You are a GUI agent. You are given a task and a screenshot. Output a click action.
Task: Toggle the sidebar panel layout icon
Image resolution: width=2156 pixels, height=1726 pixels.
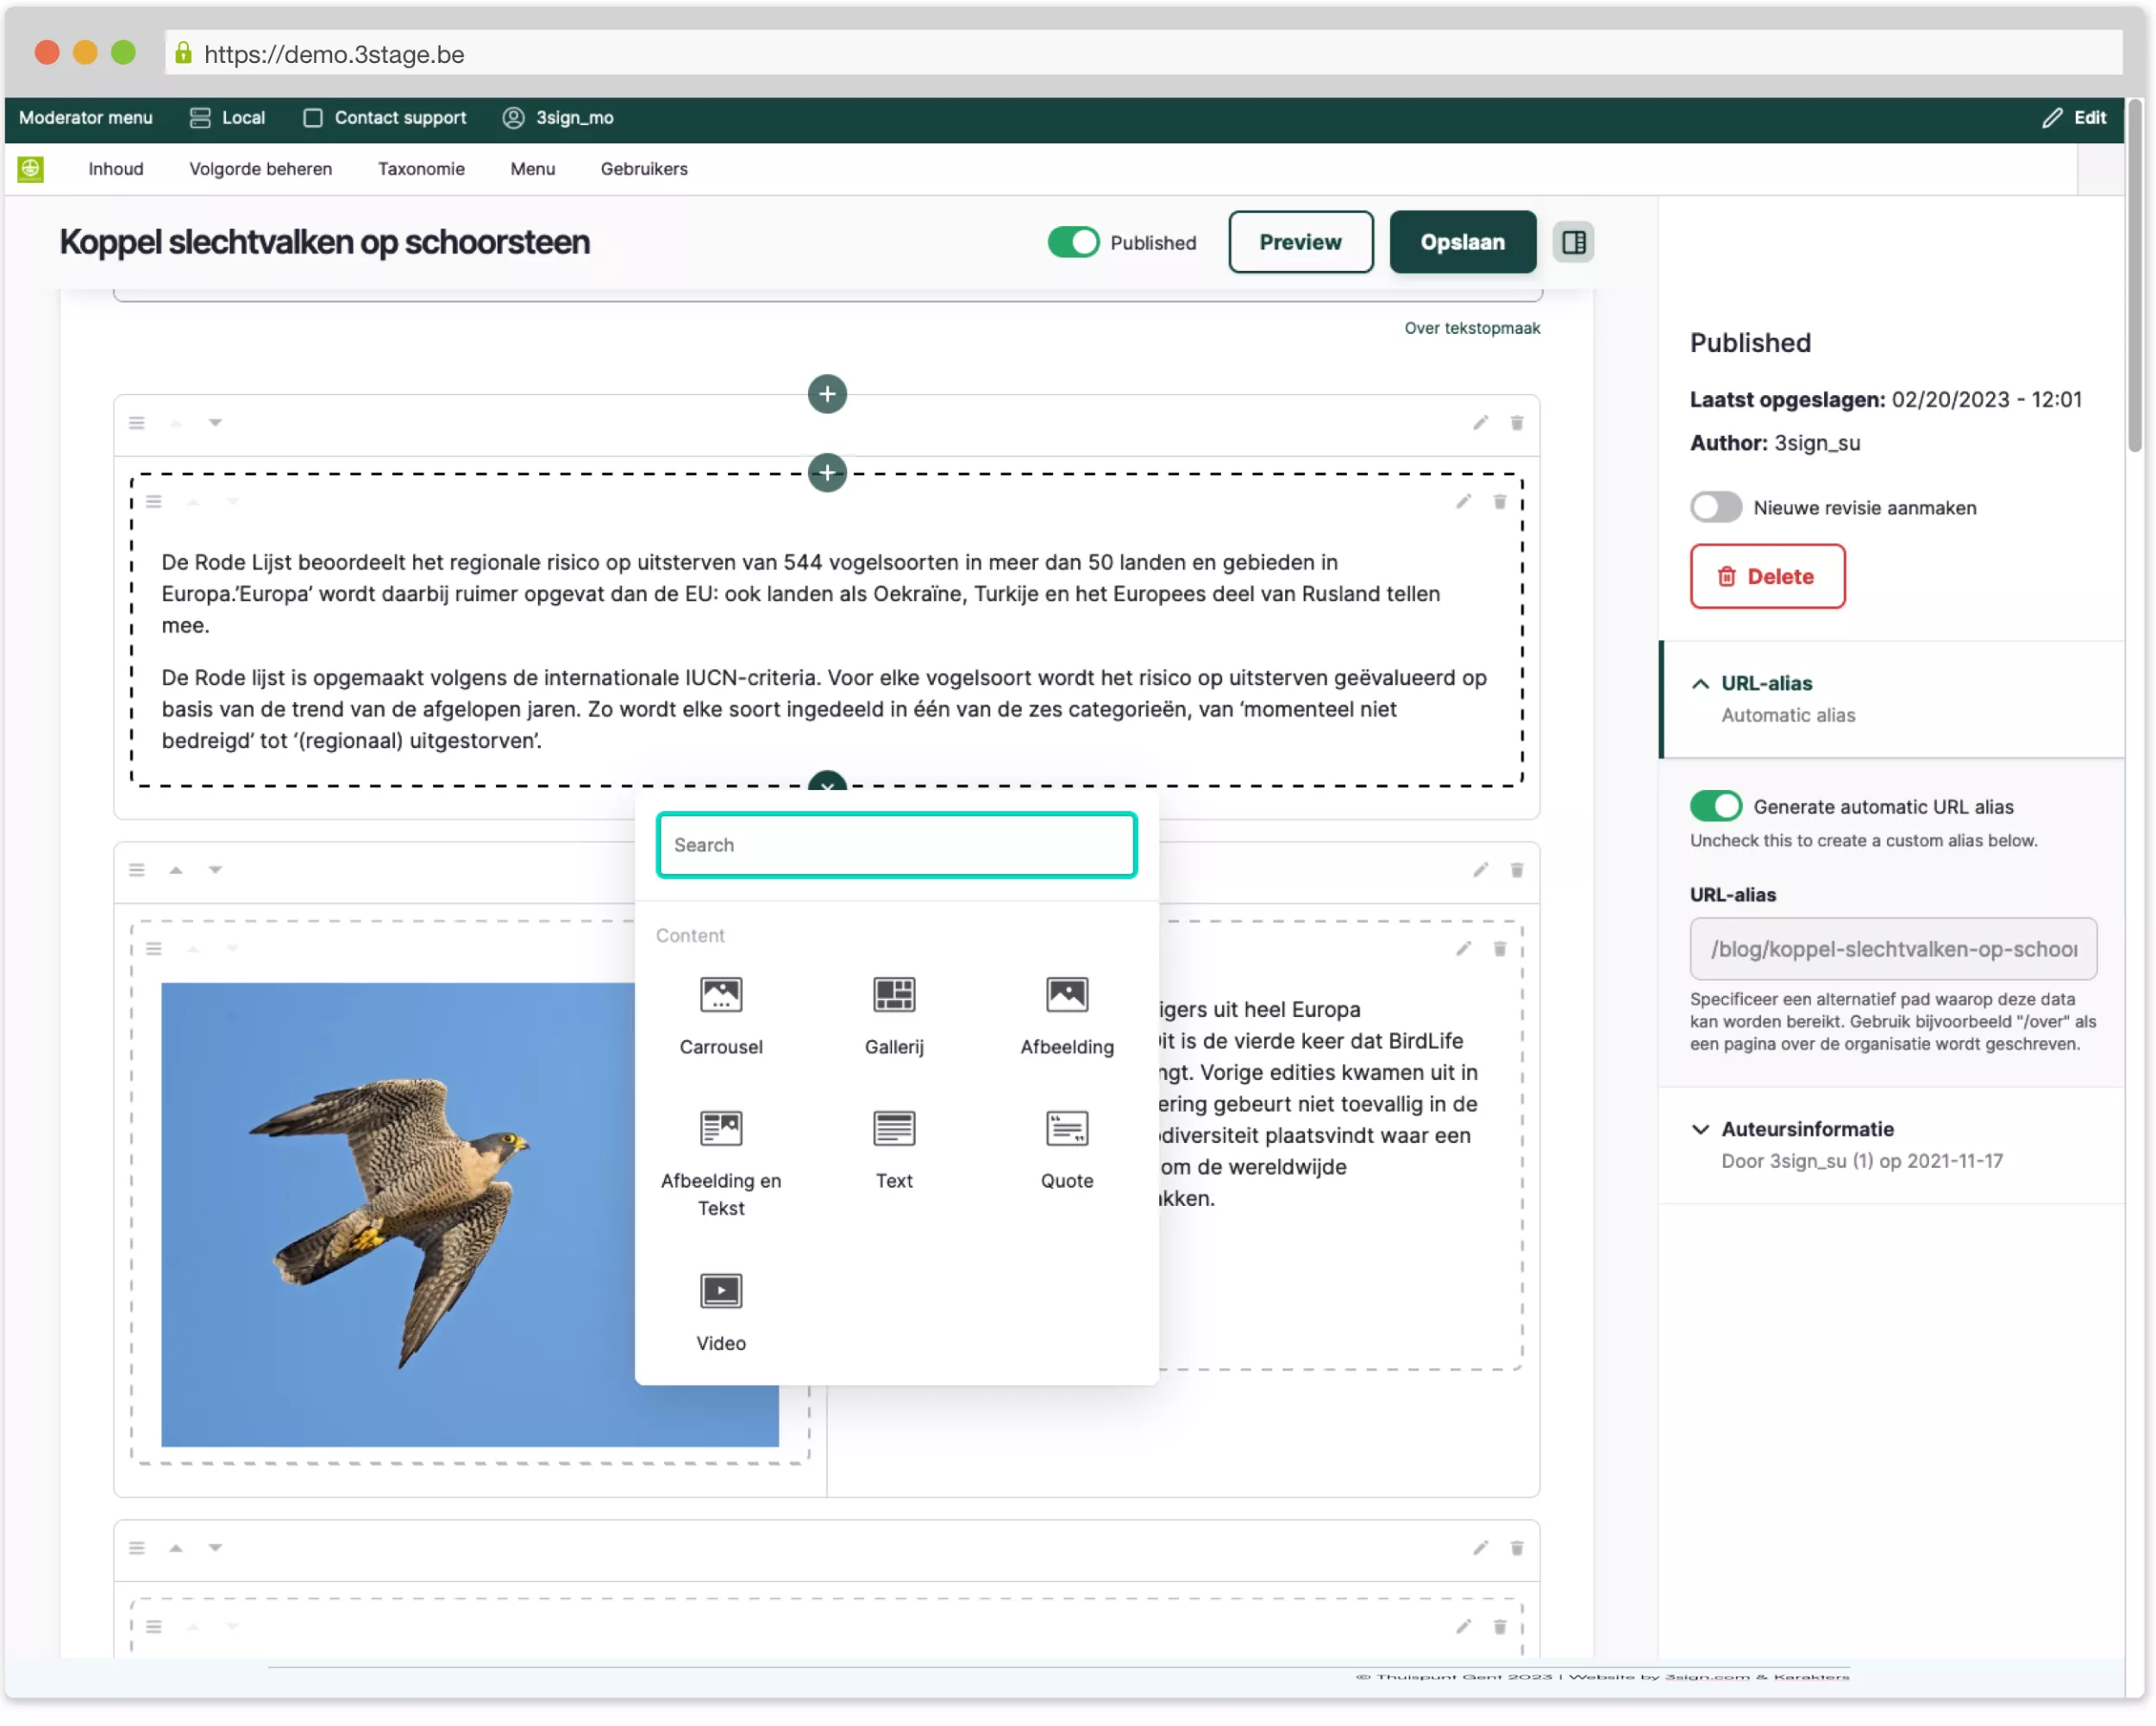pyautogui.click(x=1573, y=242)
